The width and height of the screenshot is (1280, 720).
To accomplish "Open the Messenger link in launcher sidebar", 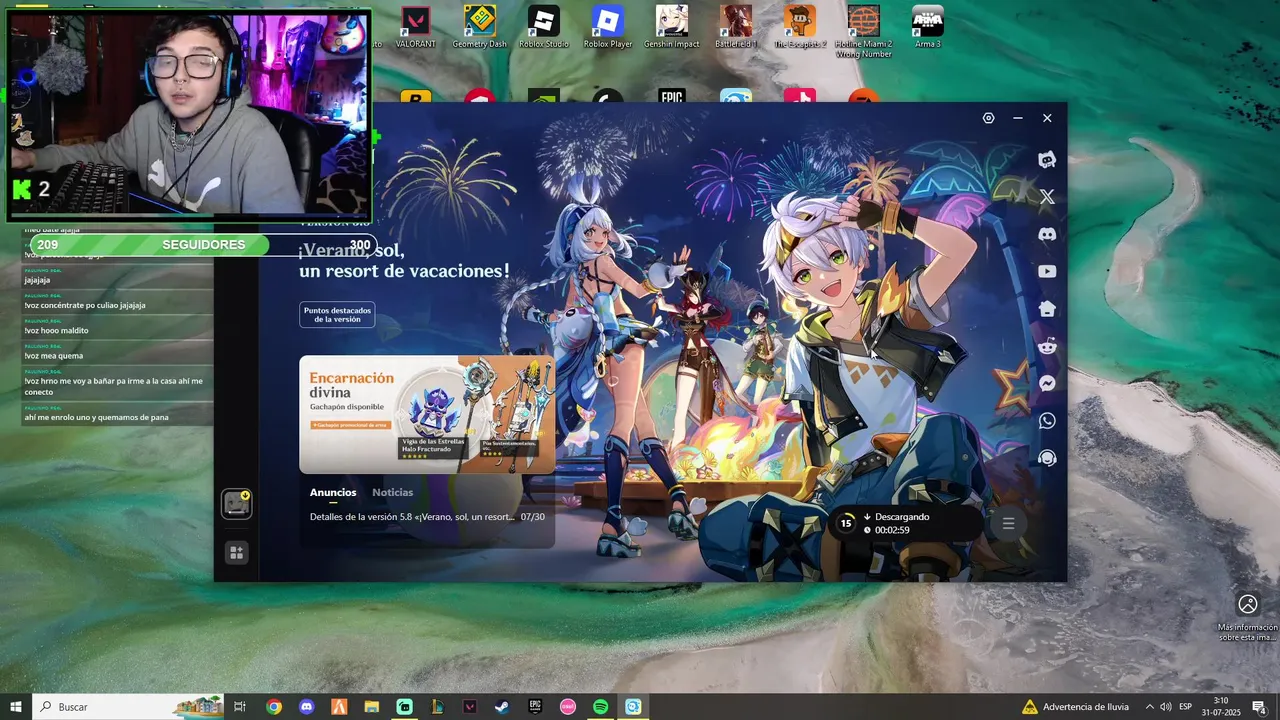I will pos(1047,384).
